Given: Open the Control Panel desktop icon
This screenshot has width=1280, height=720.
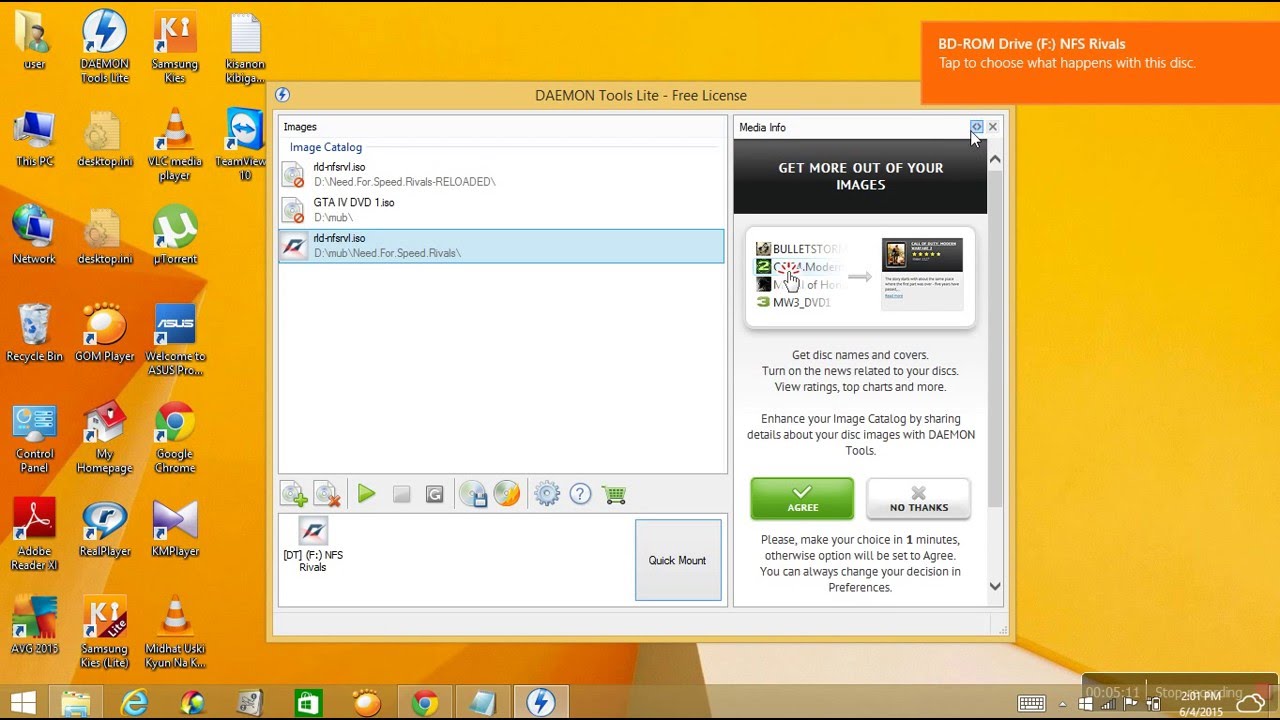Looking at the screenshot, I should pyautogui.click(x=34, y=439).
